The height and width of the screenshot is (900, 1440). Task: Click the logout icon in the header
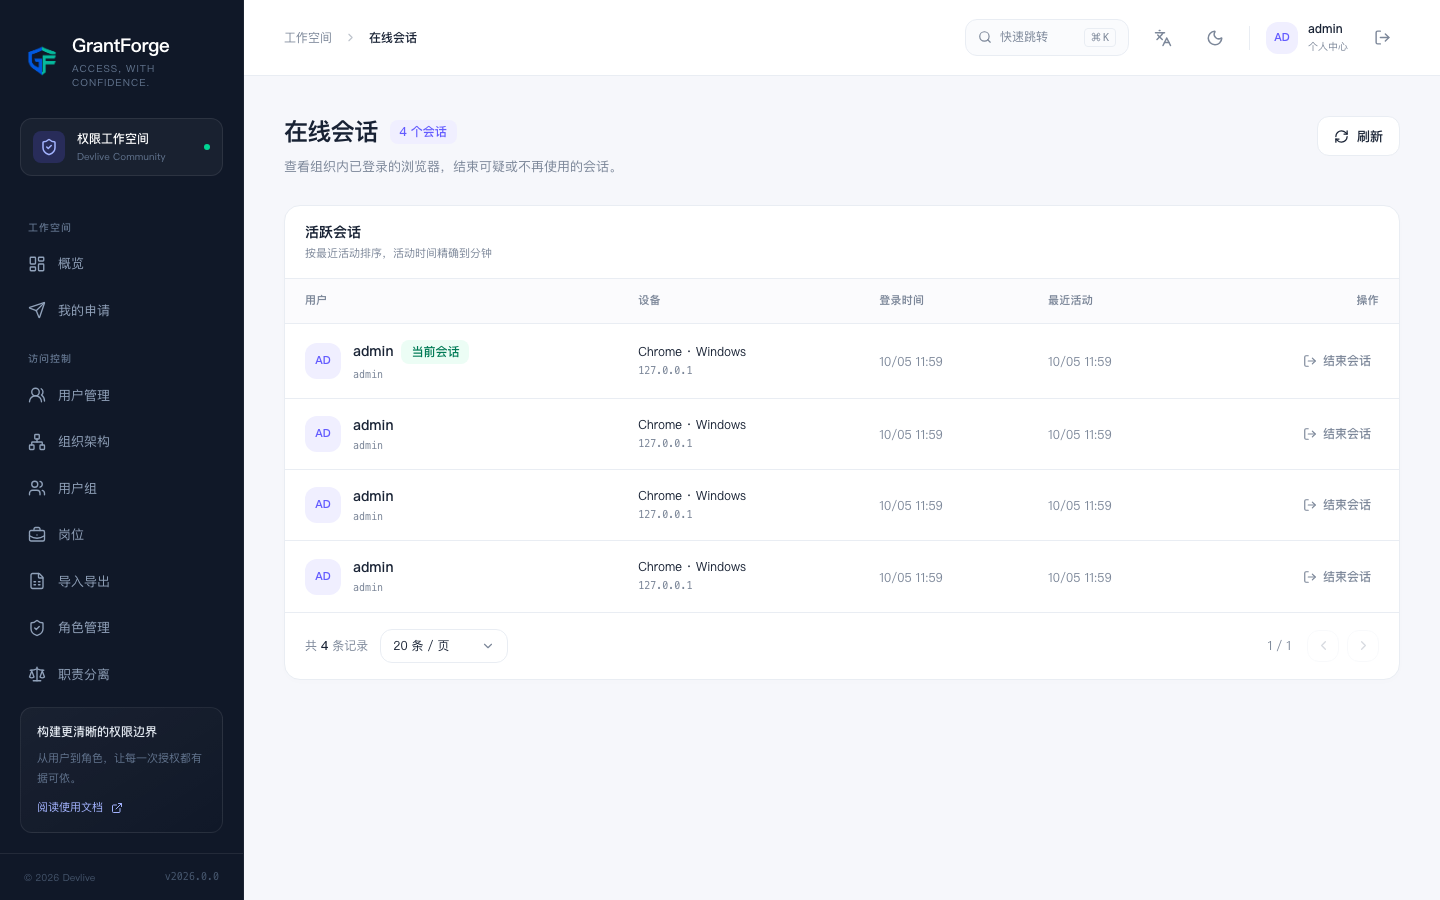click(1383, 38)
